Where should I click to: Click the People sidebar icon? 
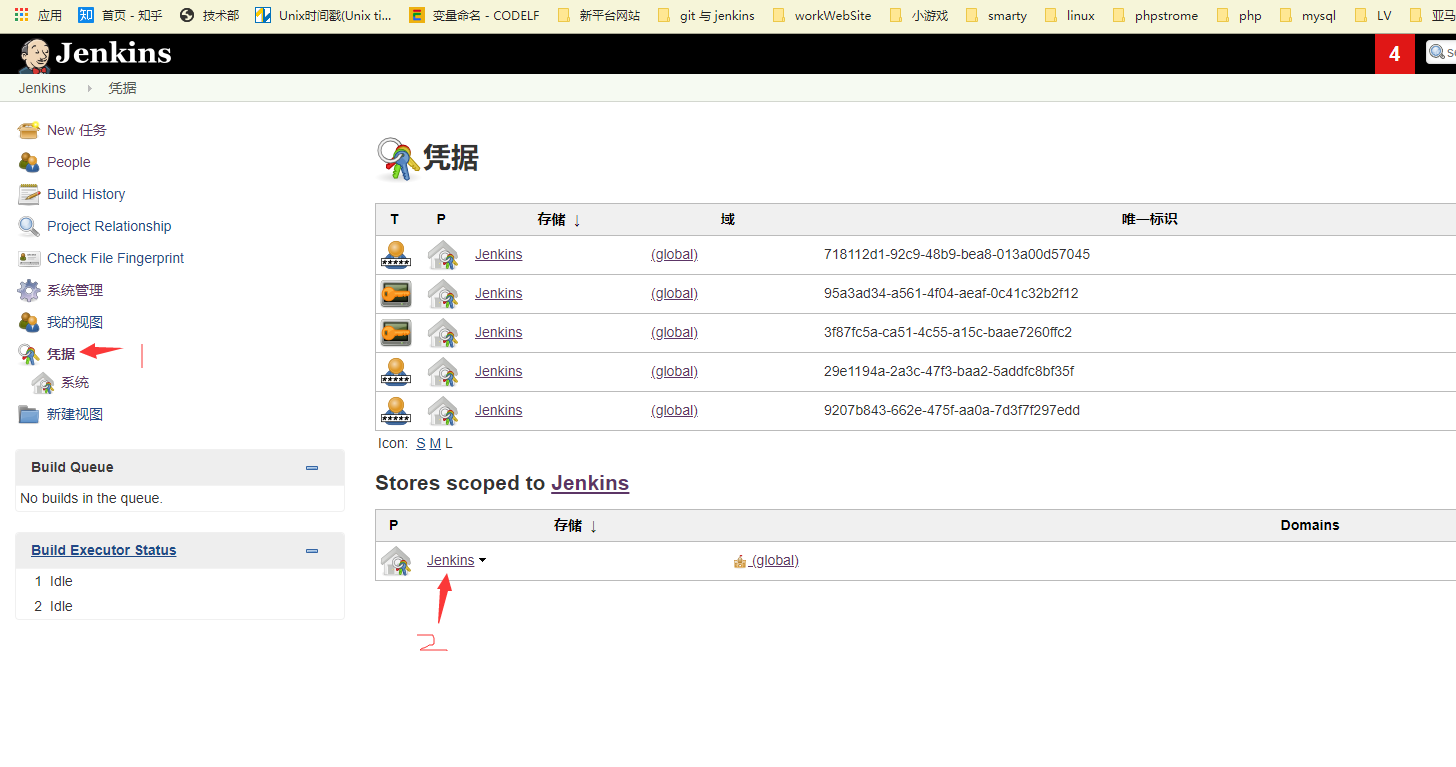[29, 162]
